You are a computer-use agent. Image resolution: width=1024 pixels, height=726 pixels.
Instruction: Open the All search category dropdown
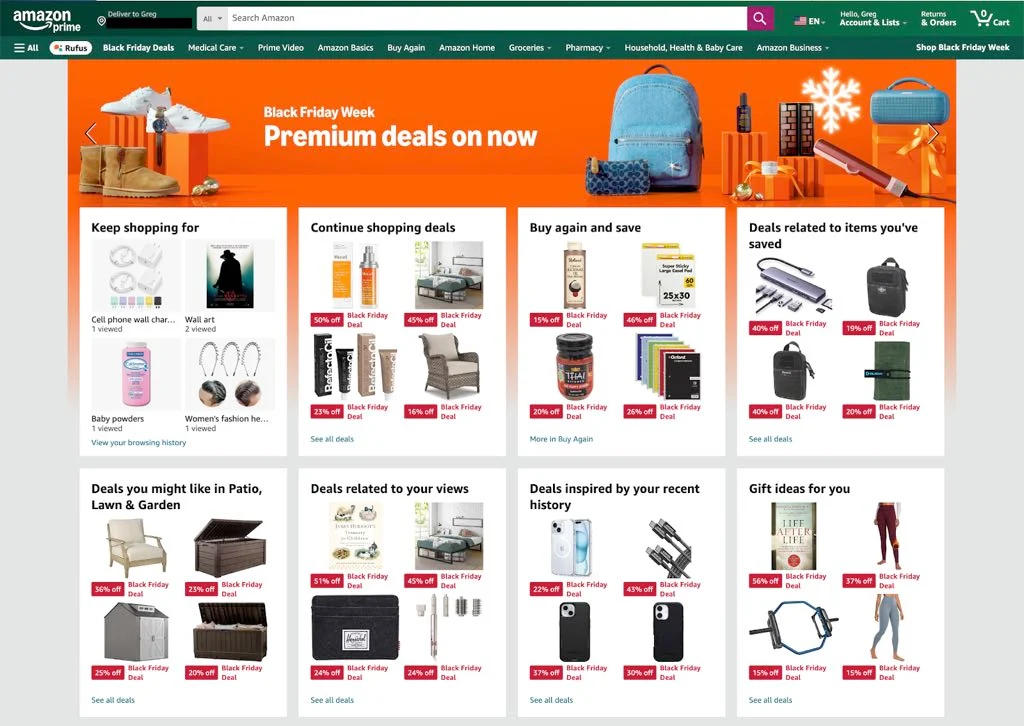click(212, 18)
